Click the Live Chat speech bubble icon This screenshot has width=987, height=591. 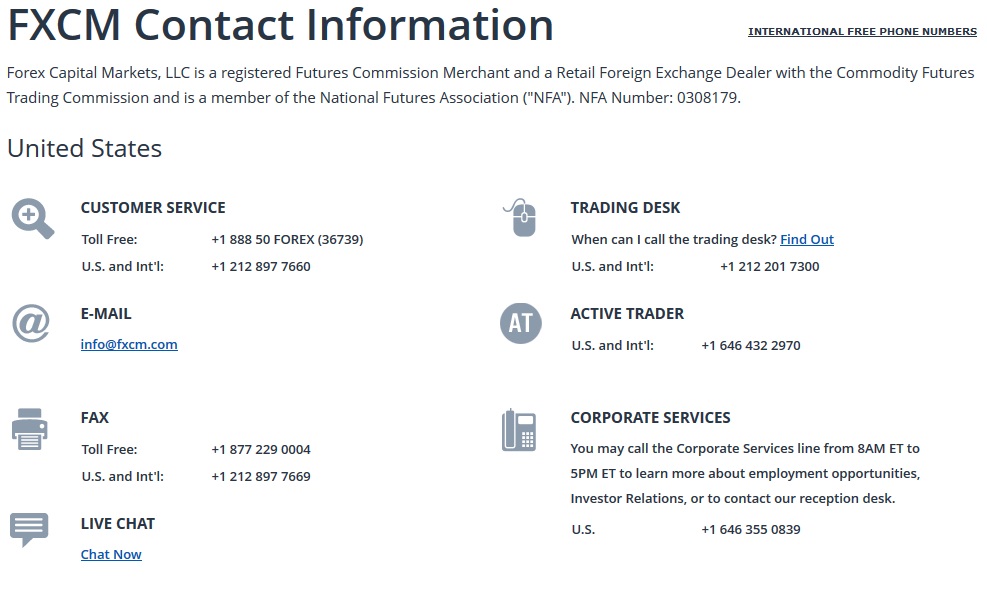(29, 529)
